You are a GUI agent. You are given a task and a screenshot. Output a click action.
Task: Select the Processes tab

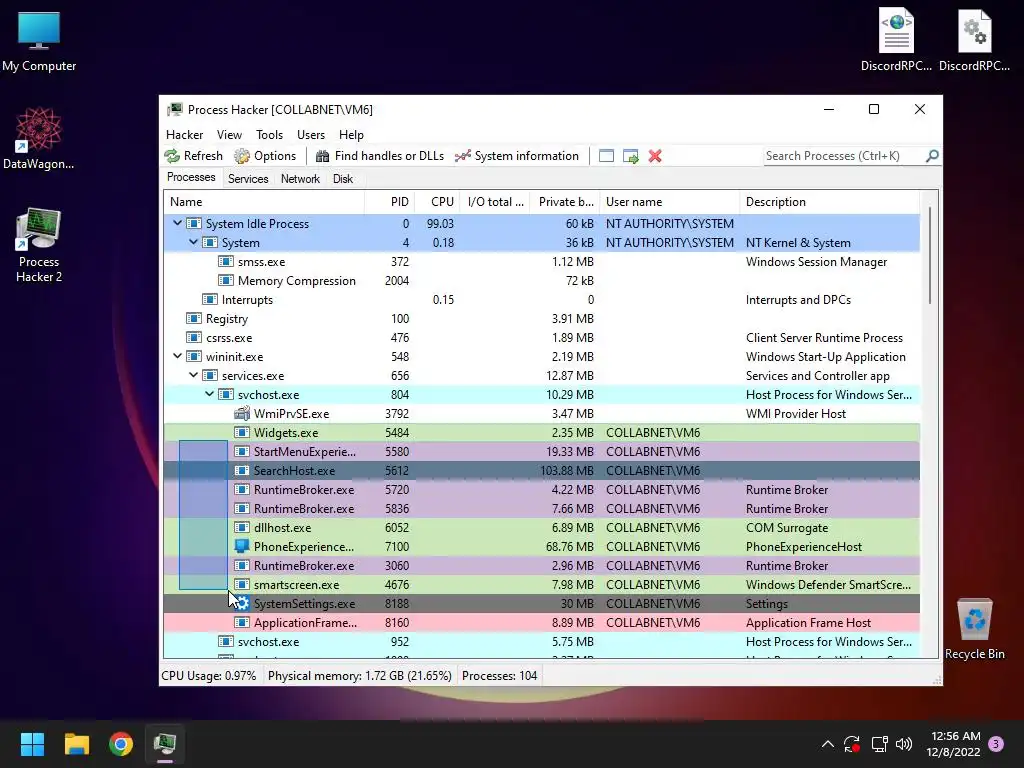point(191,178)
